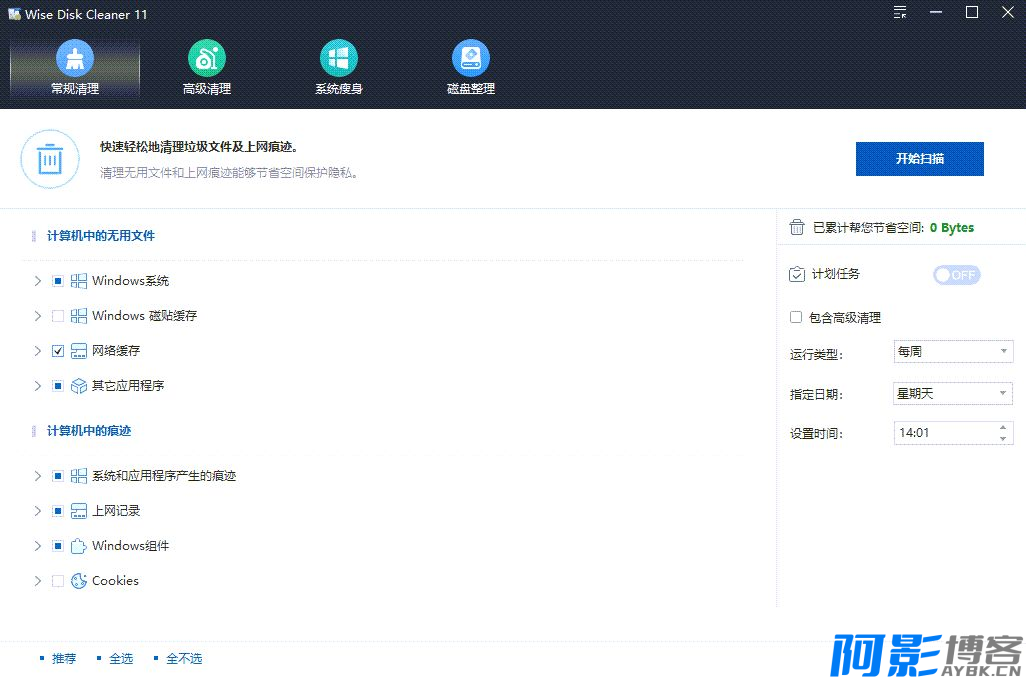Toggle the Windows系统 checkbox
Image resolution: width=1026 pixels, height=679 pixels.
pos(58,281)
